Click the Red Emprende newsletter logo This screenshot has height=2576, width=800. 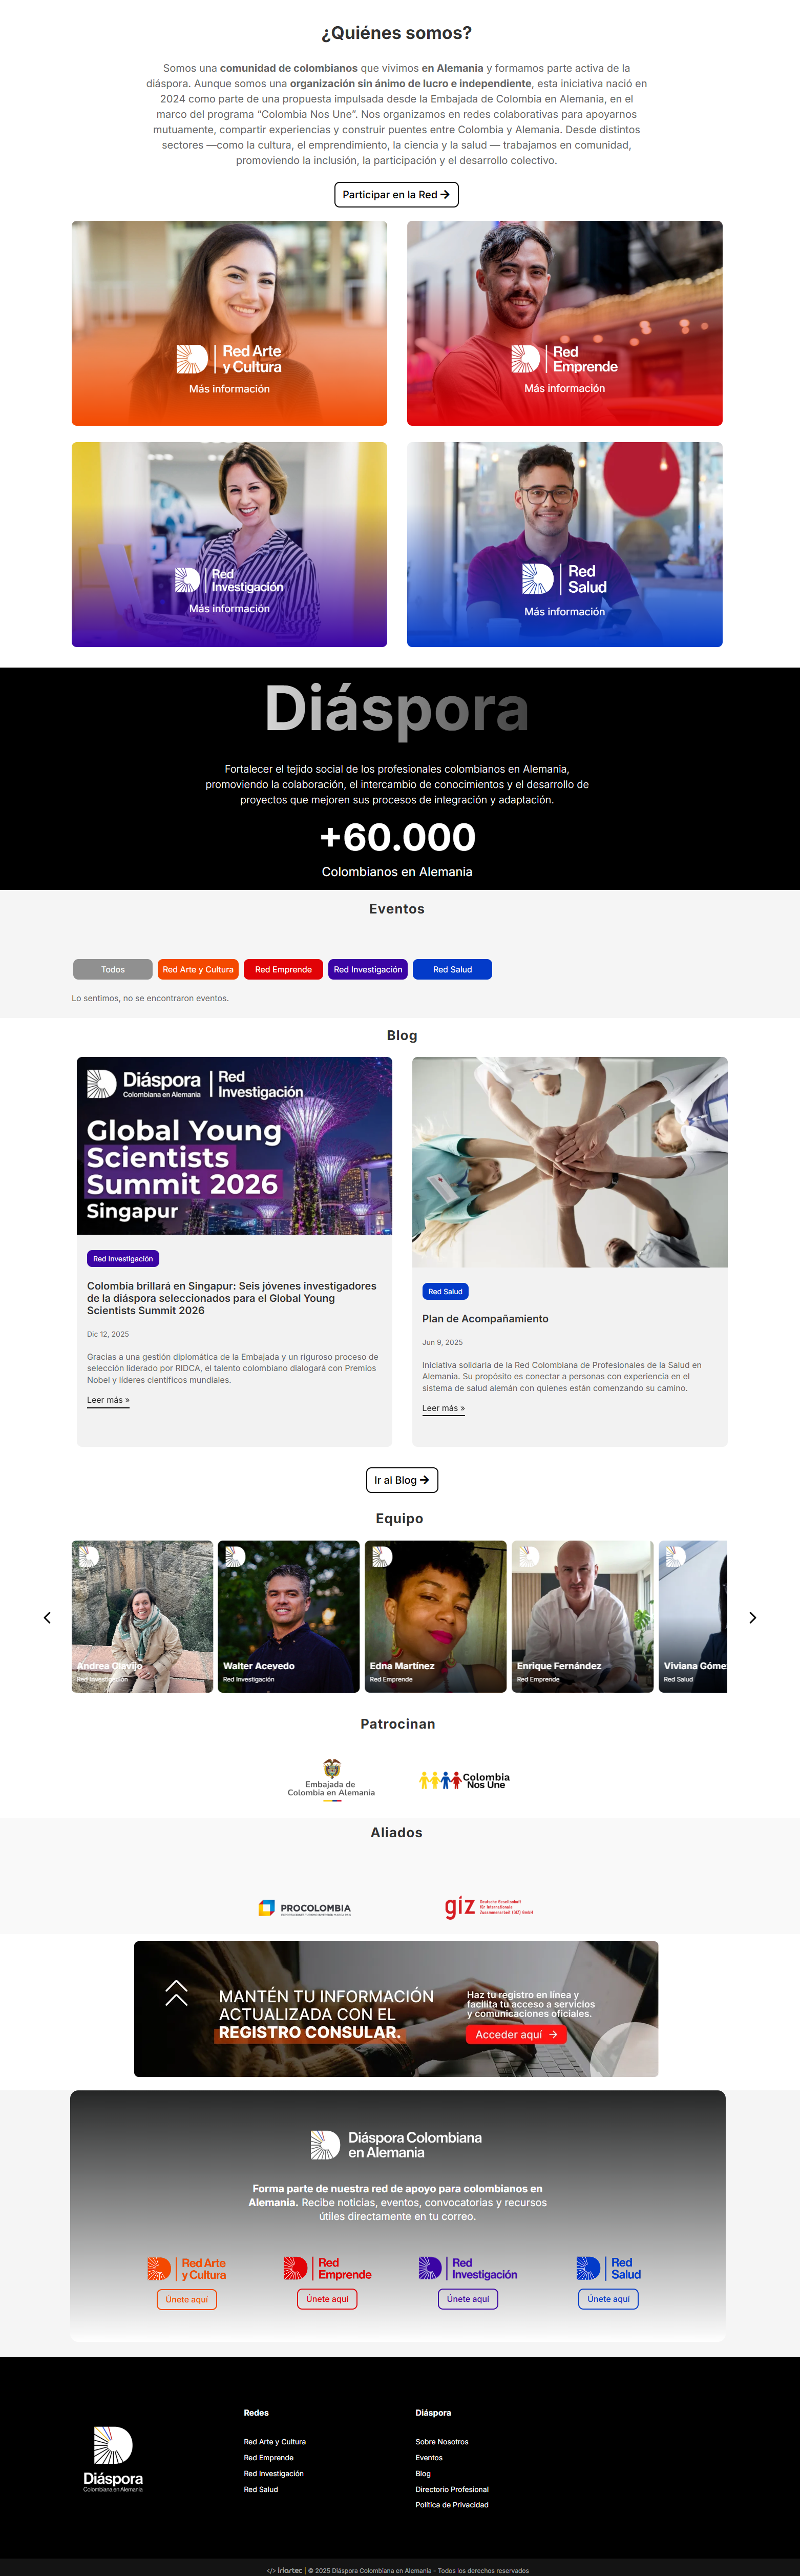tap(327, 2269)
